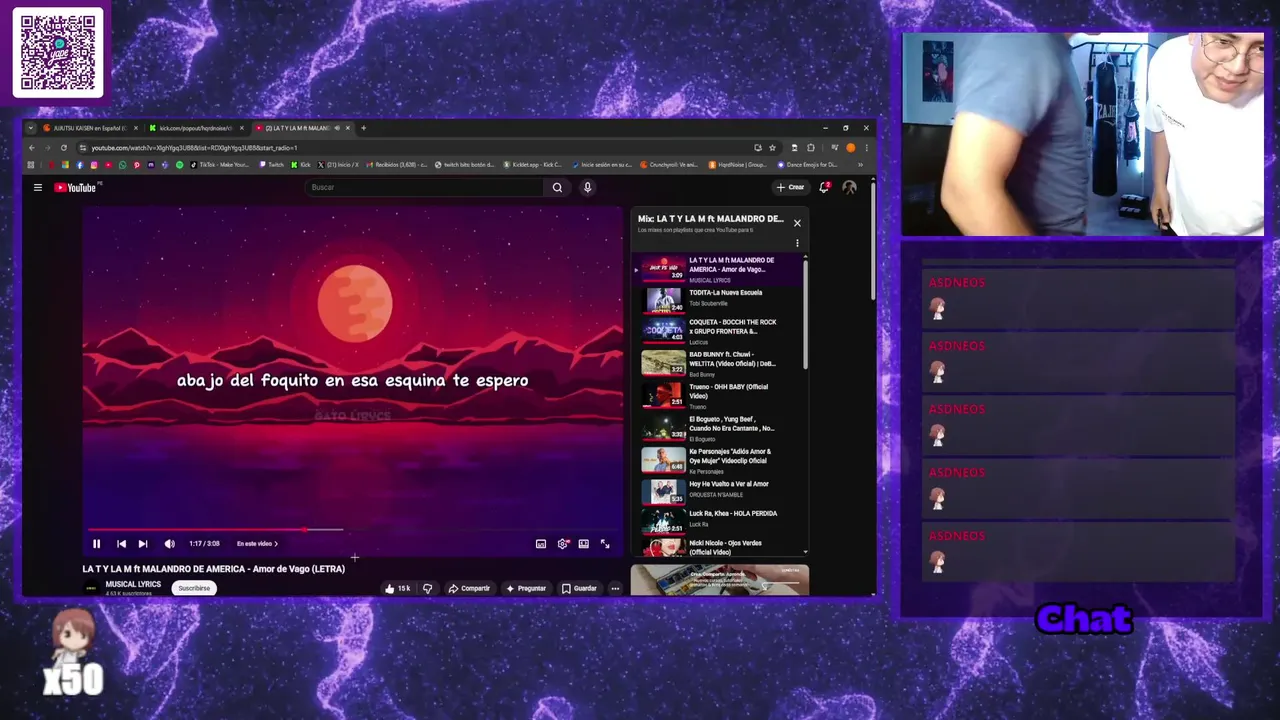Enter fullscreen on the video
Screen dimensions: 1280x720
(605, 544)
